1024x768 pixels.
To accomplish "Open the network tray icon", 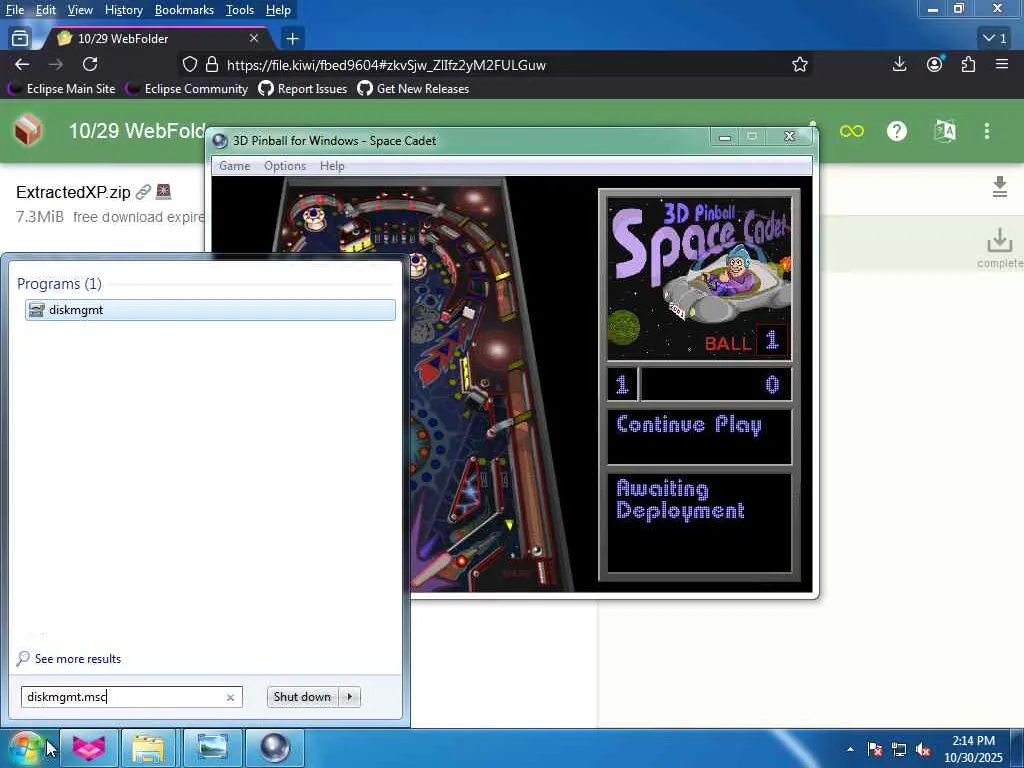I will [899, 749].
